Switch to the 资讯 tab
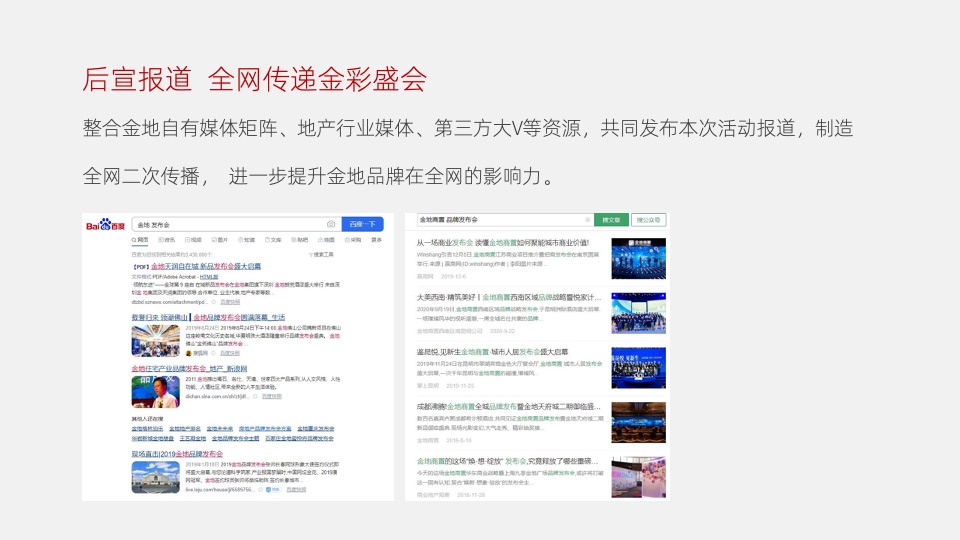 tap(167, 240)
